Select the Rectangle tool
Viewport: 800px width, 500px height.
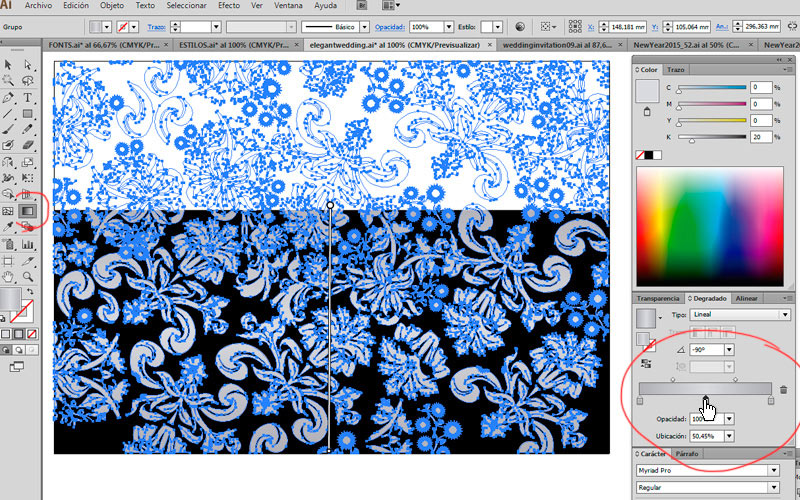[28, 113]
